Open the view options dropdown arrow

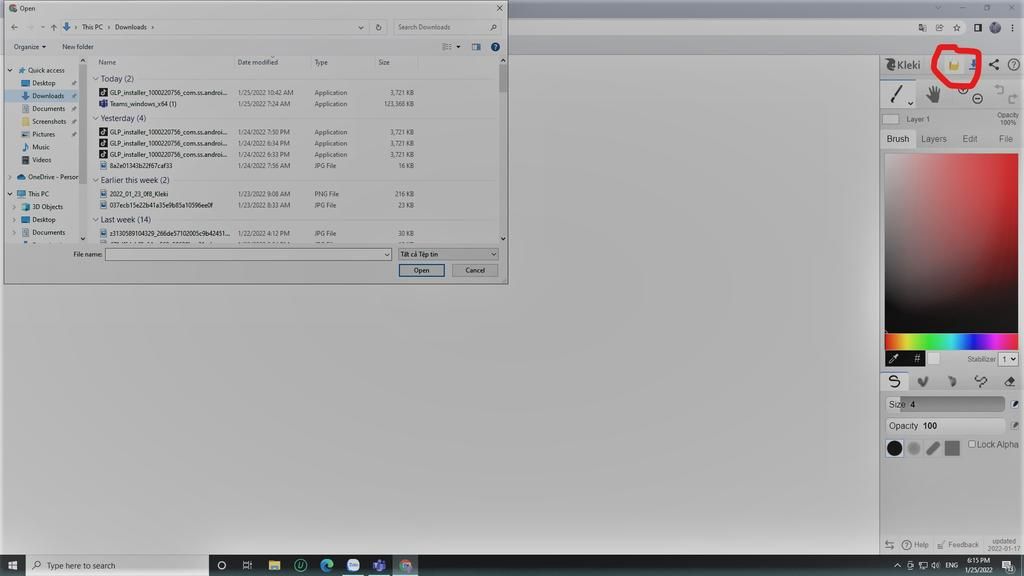pyautogui.click(x=458, y=47)
